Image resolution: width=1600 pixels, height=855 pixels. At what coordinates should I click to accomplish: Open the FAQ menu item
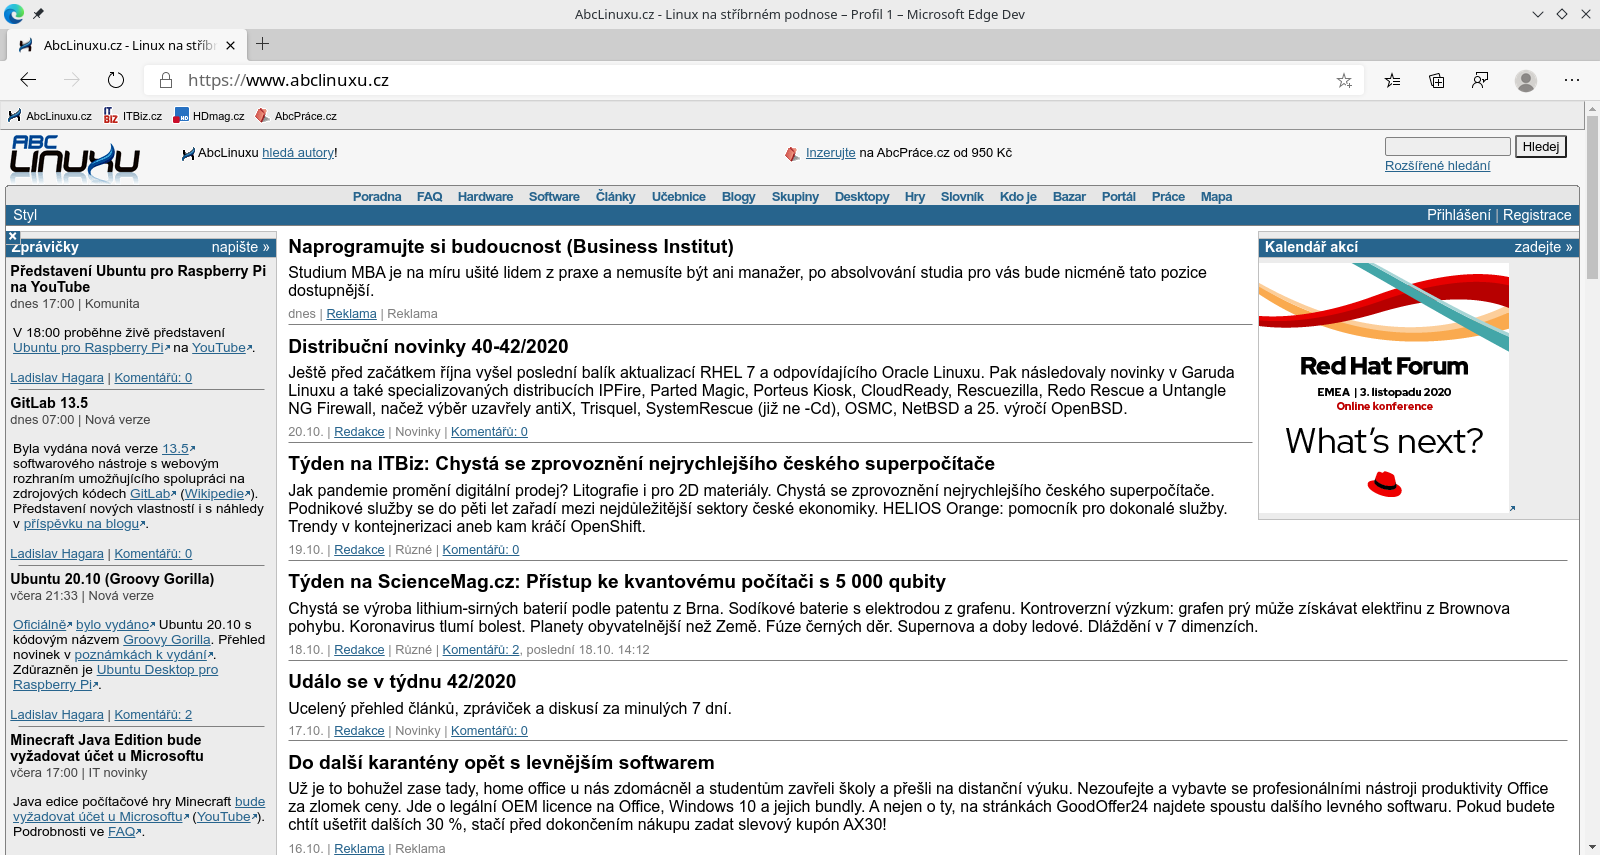[429, 197]
